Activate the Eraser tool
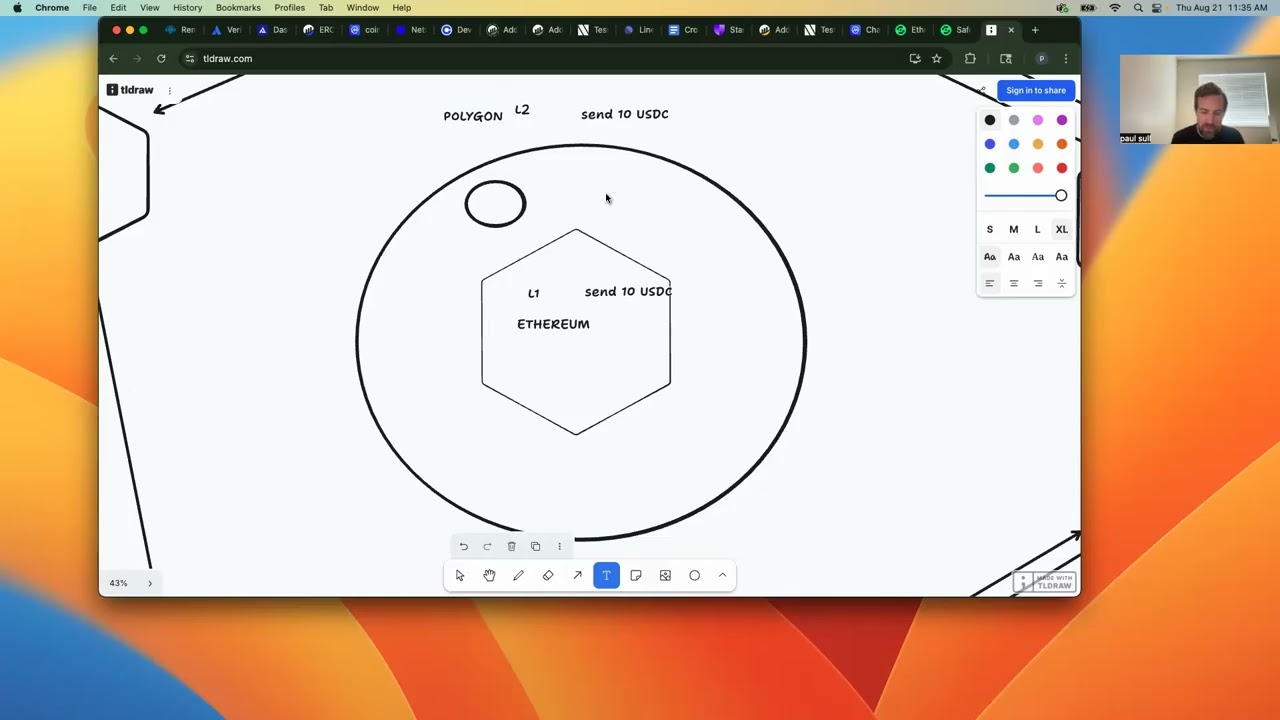Screen dimensions: 1280x720 click(548, 575)
